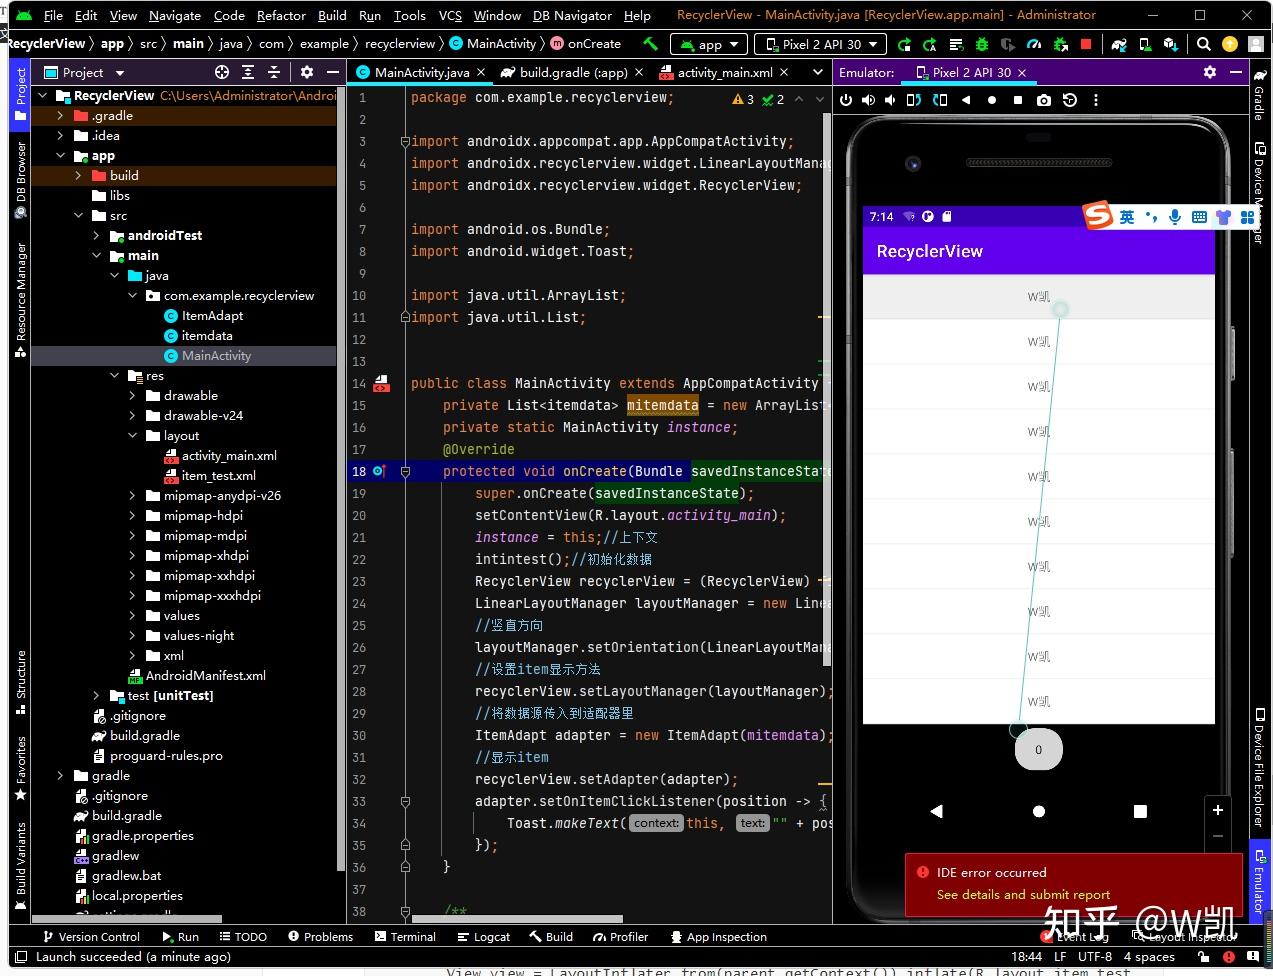Run the app with the green Run icon

pos(905,44)
